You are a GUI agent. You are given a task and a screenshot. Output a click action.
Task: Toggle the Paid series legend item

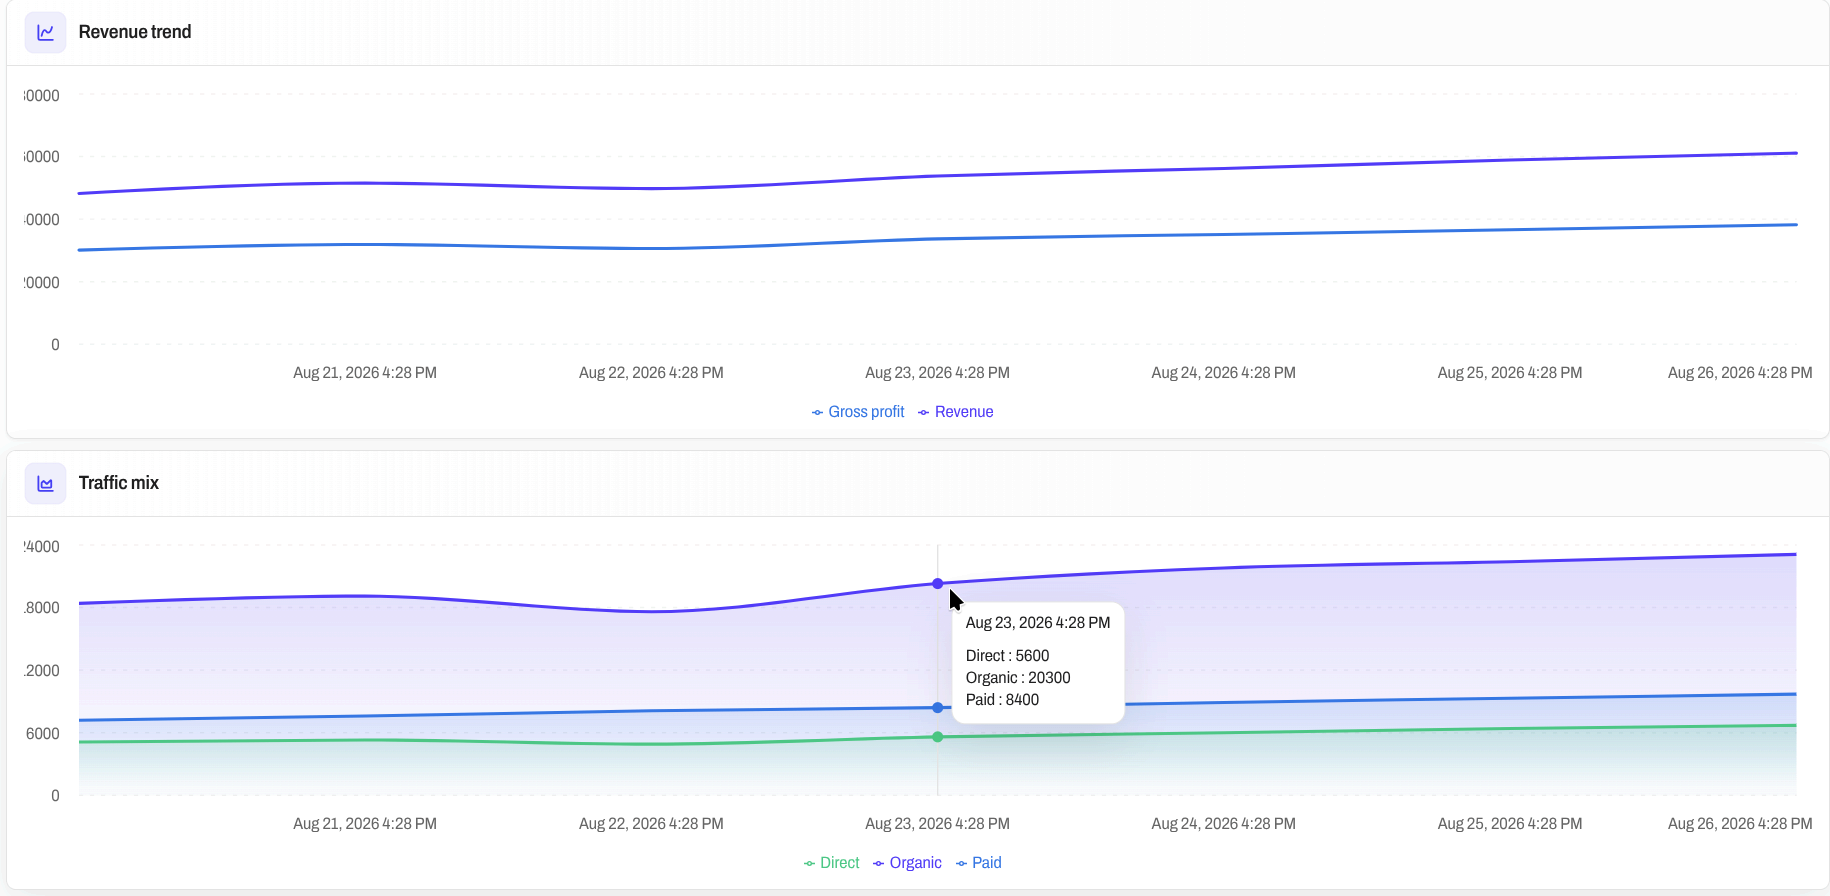coord(978,863)
